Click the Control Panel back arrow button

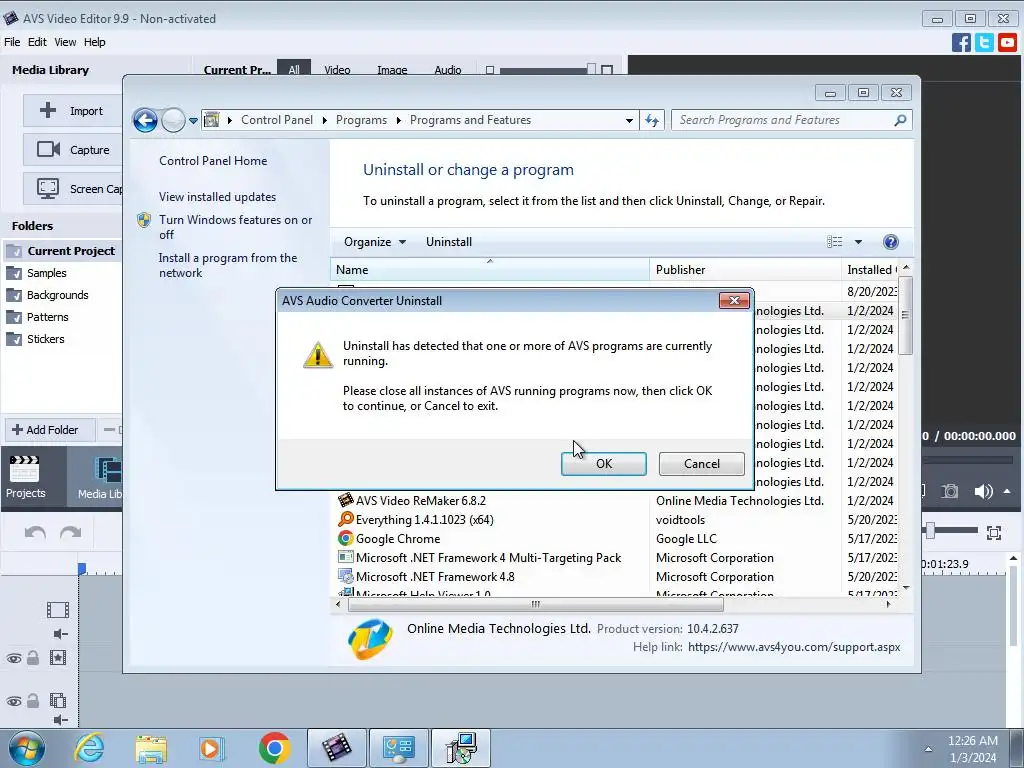point(145,120)
